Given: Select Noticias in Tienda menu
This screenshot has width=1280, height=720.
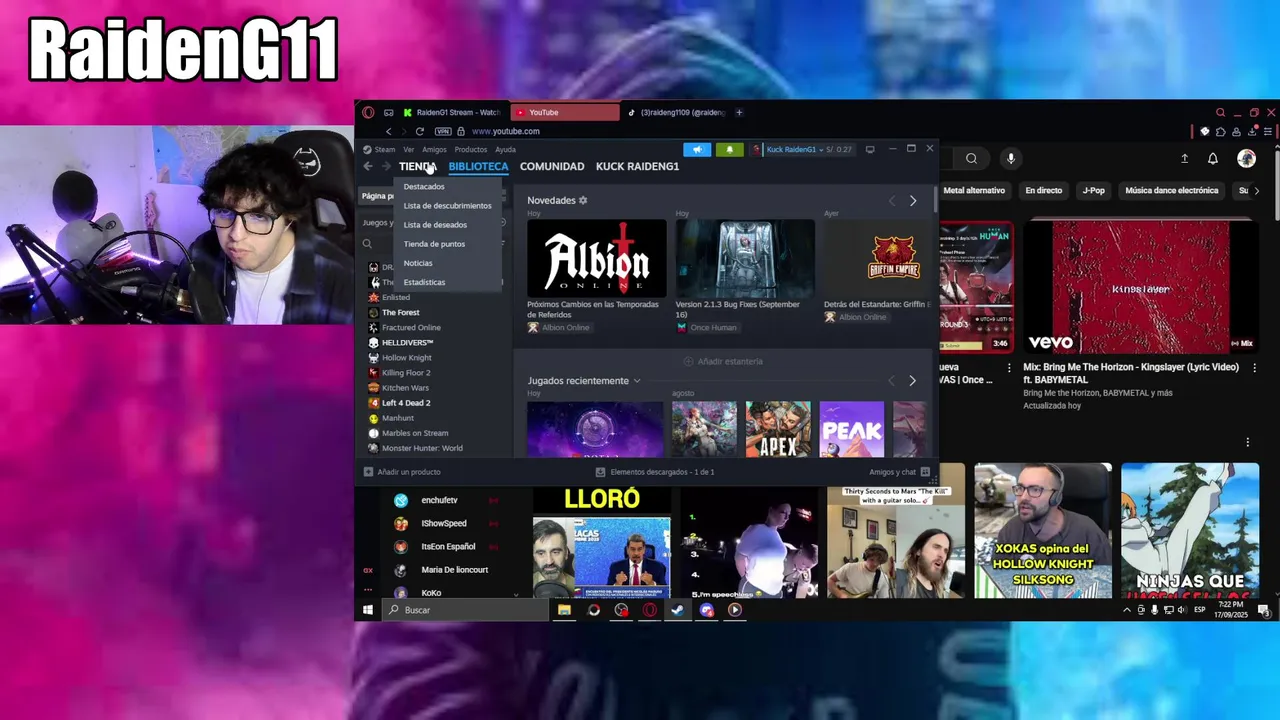Looking at the screenshot, I should (x=418, y=263).
